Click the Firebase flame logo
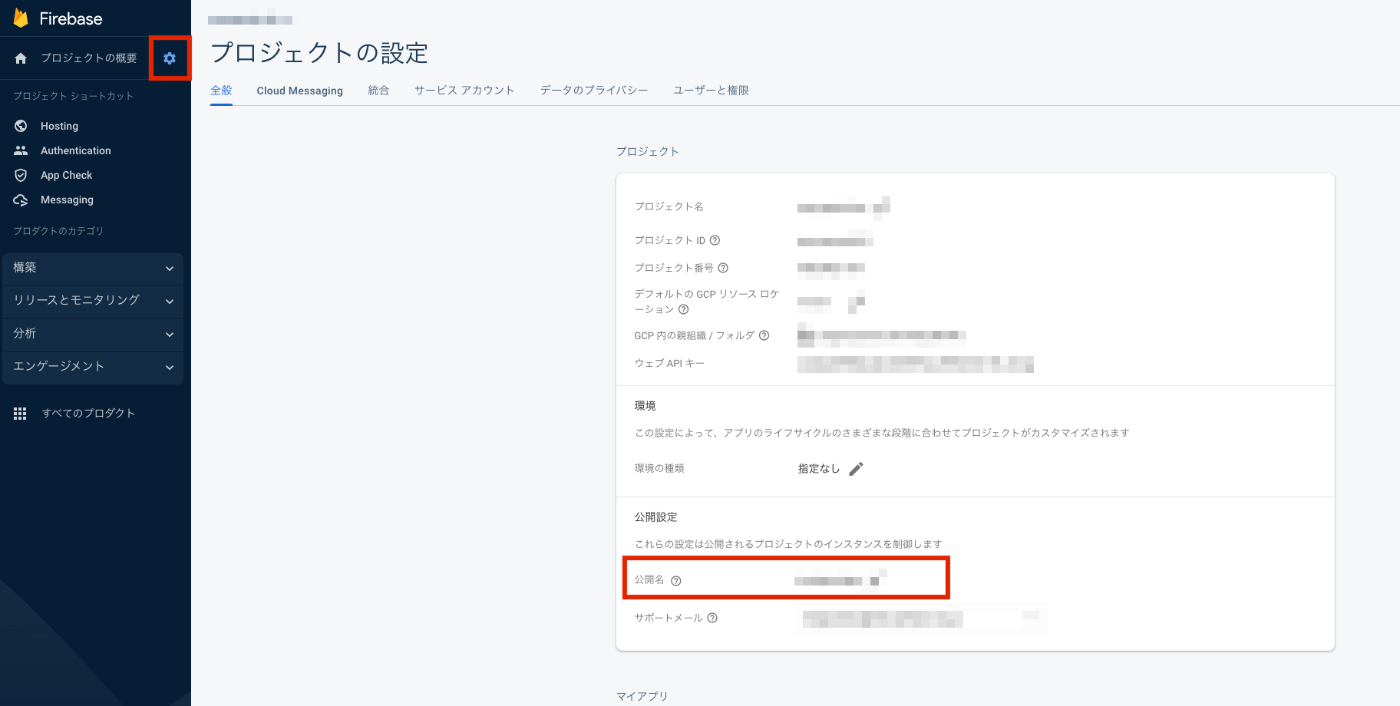 [20, 18]
